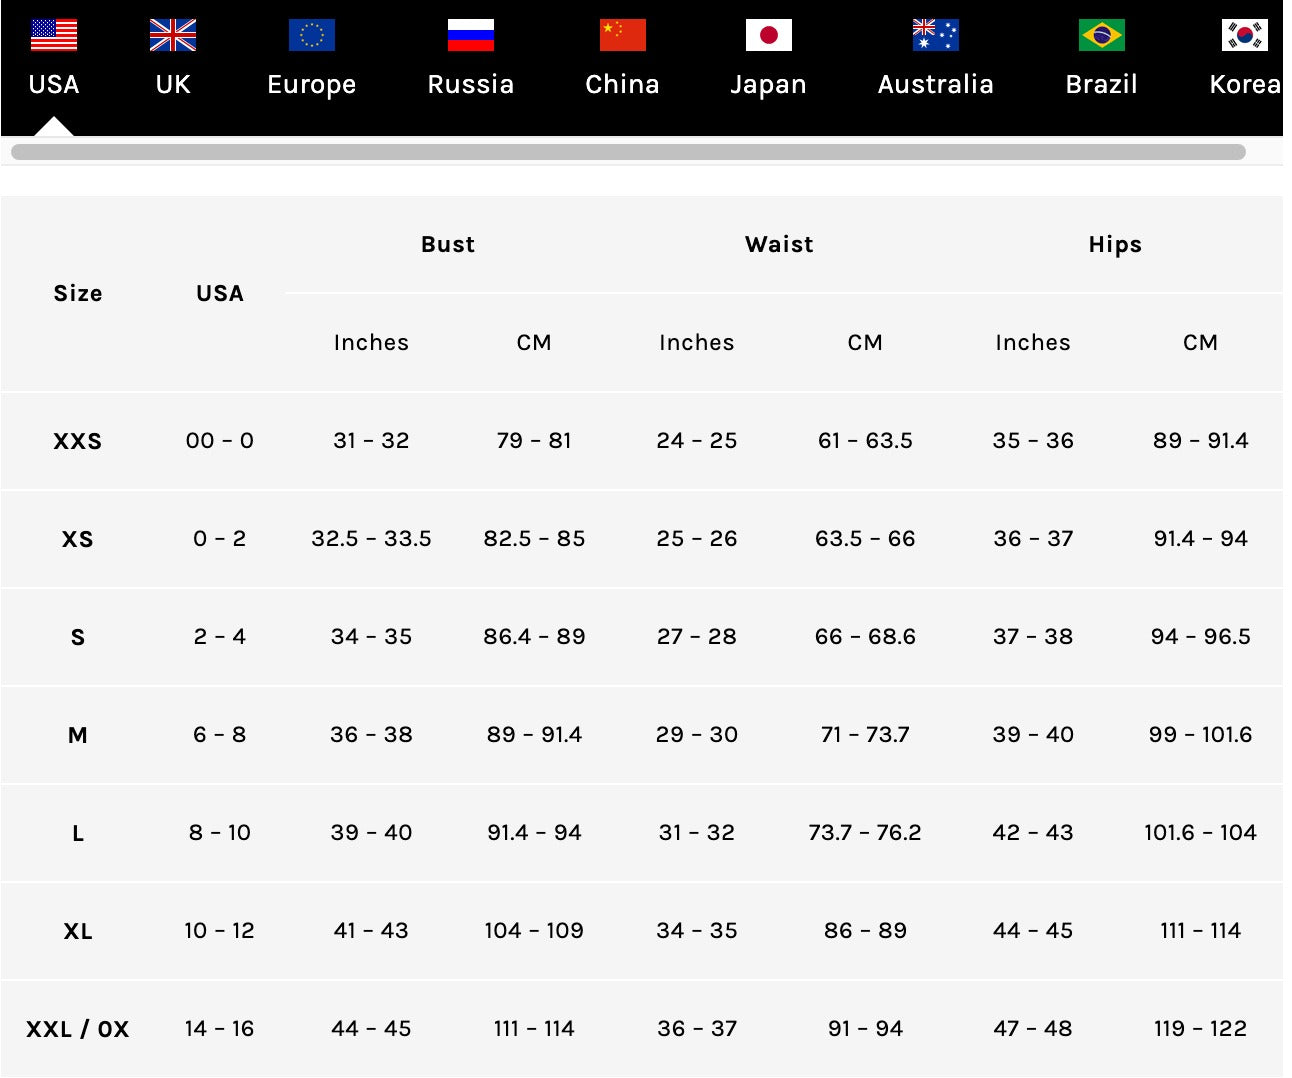
Task: Click the China flag icon
Action: tap(623, 35)
